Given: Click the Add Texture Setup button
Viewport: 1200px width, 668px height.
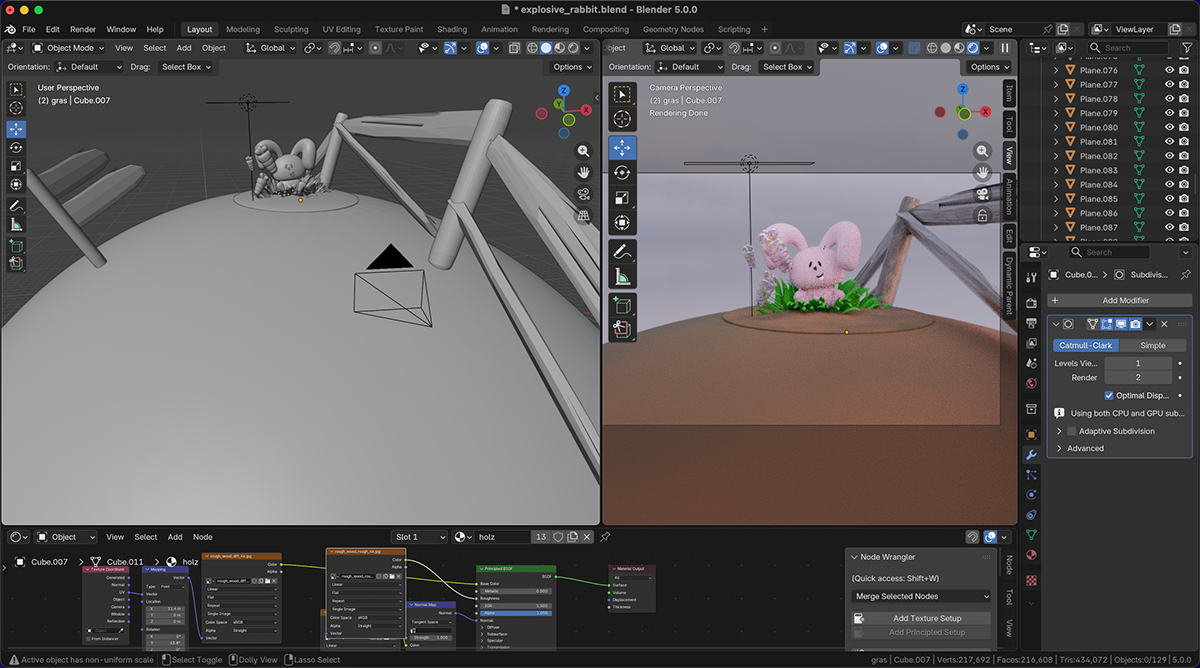Looking at the screenshot, I should pos(921,618).
